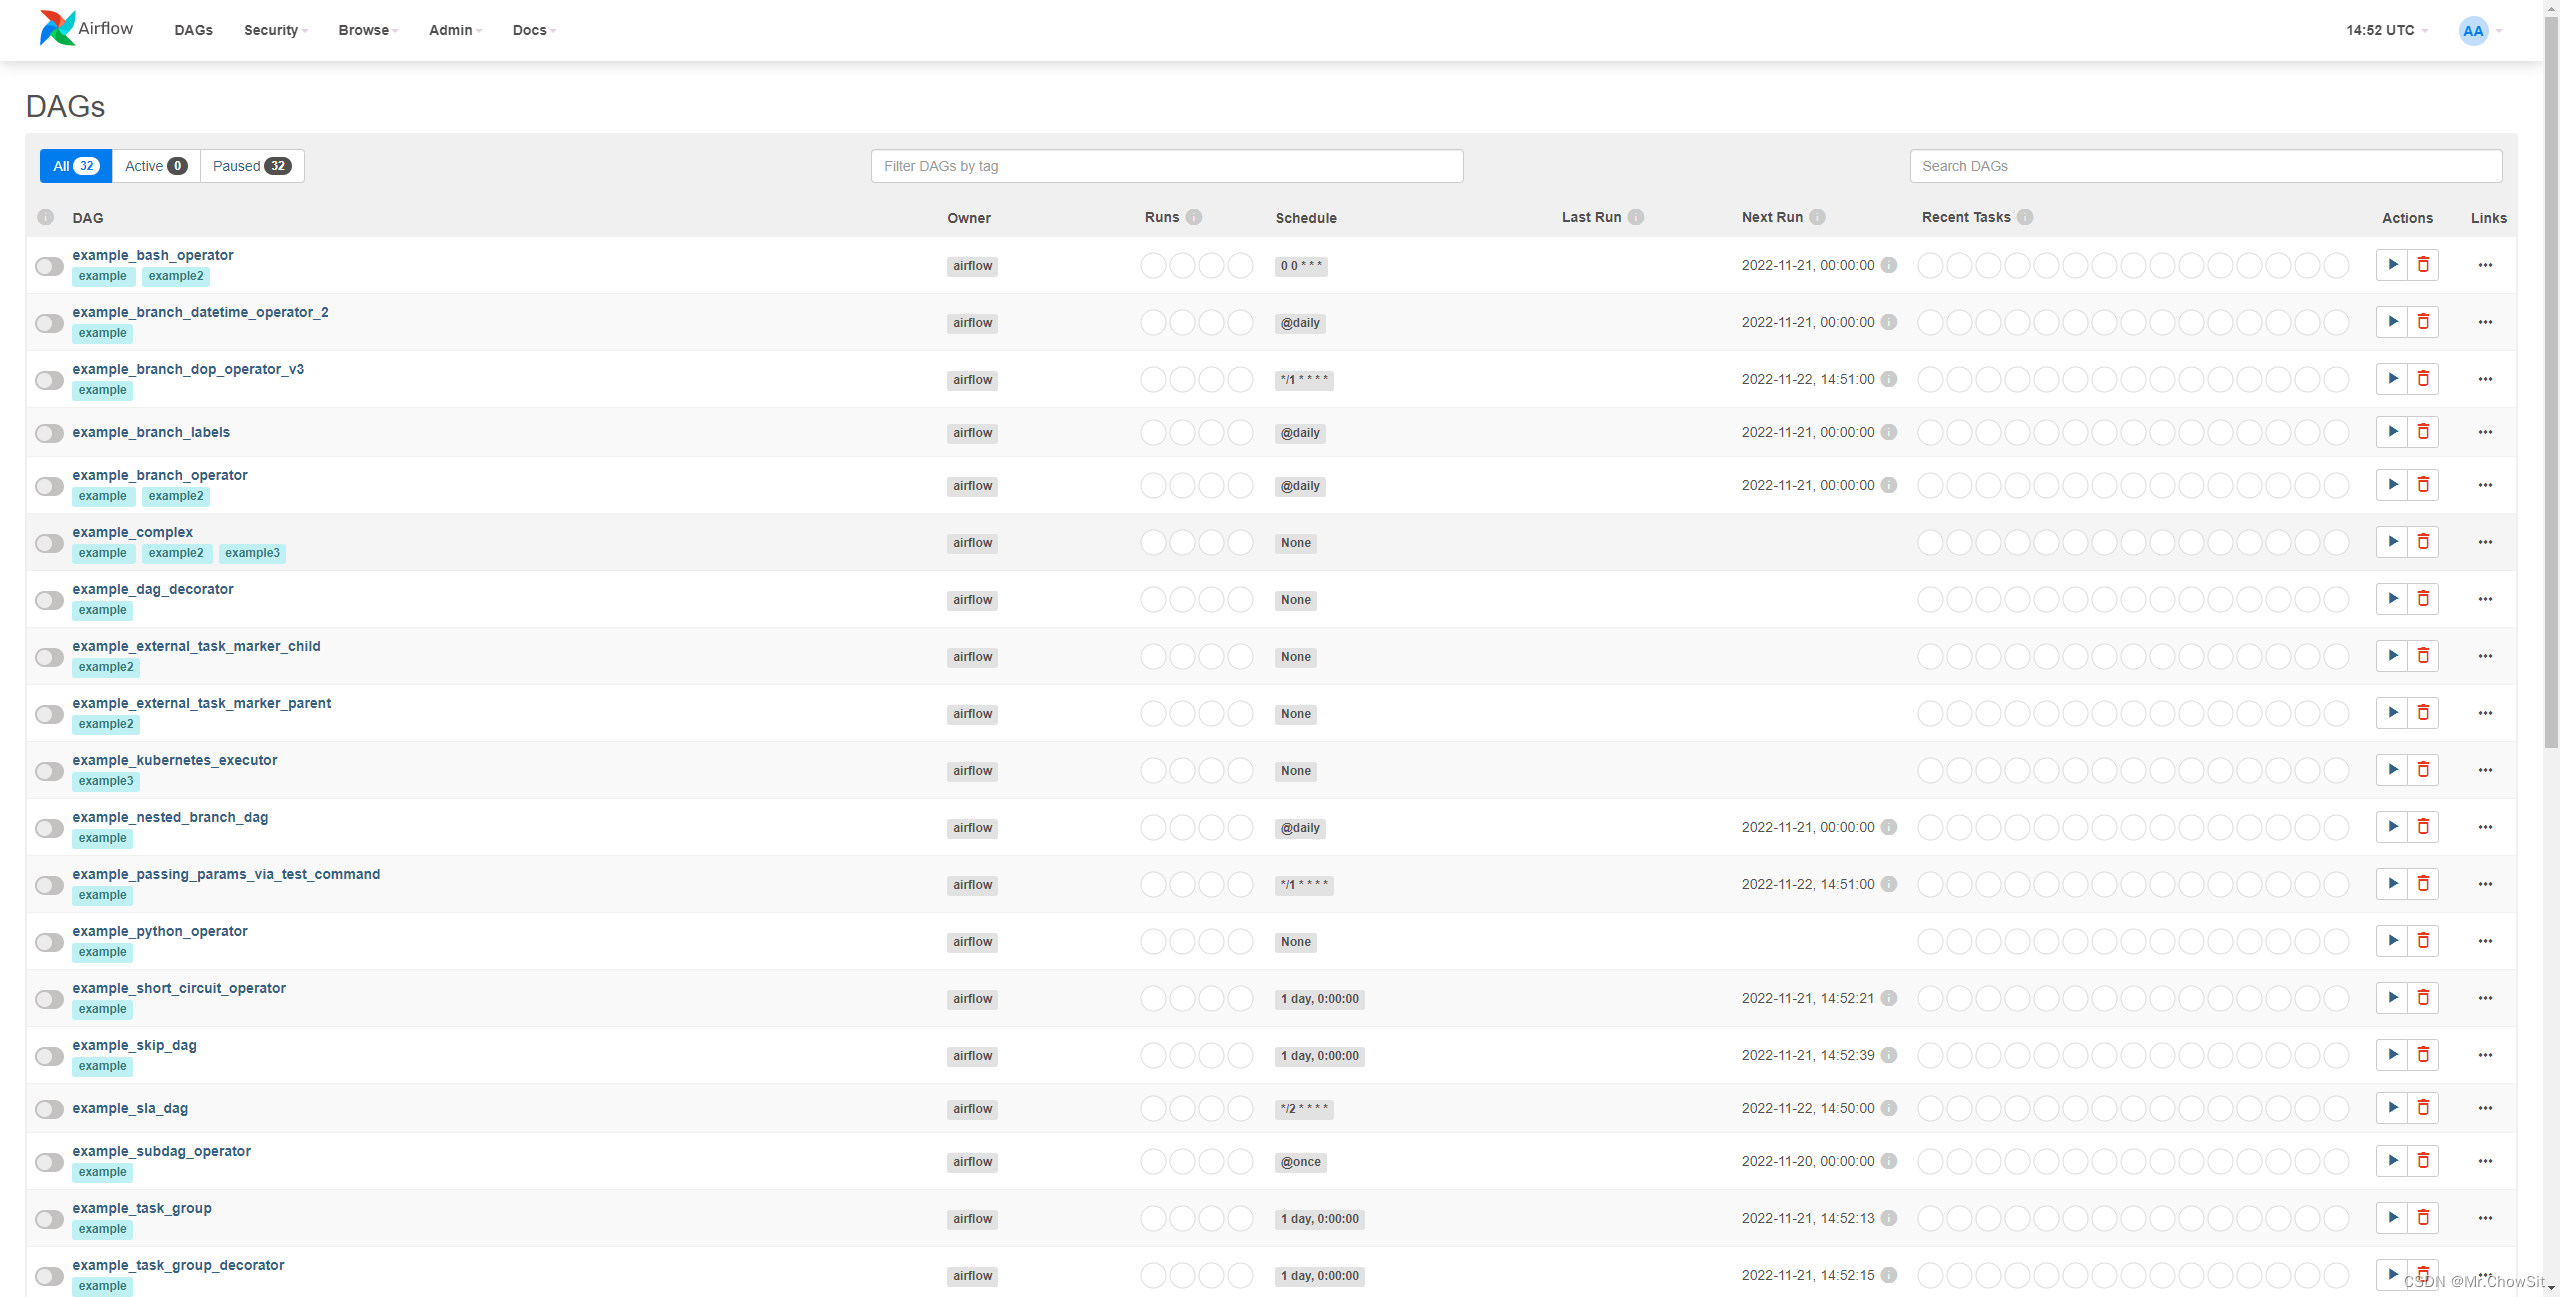Toggle the example_complex DAG pause switch
The width and height of the screenshot is (2560, 1297).
[x=49, y=543]
